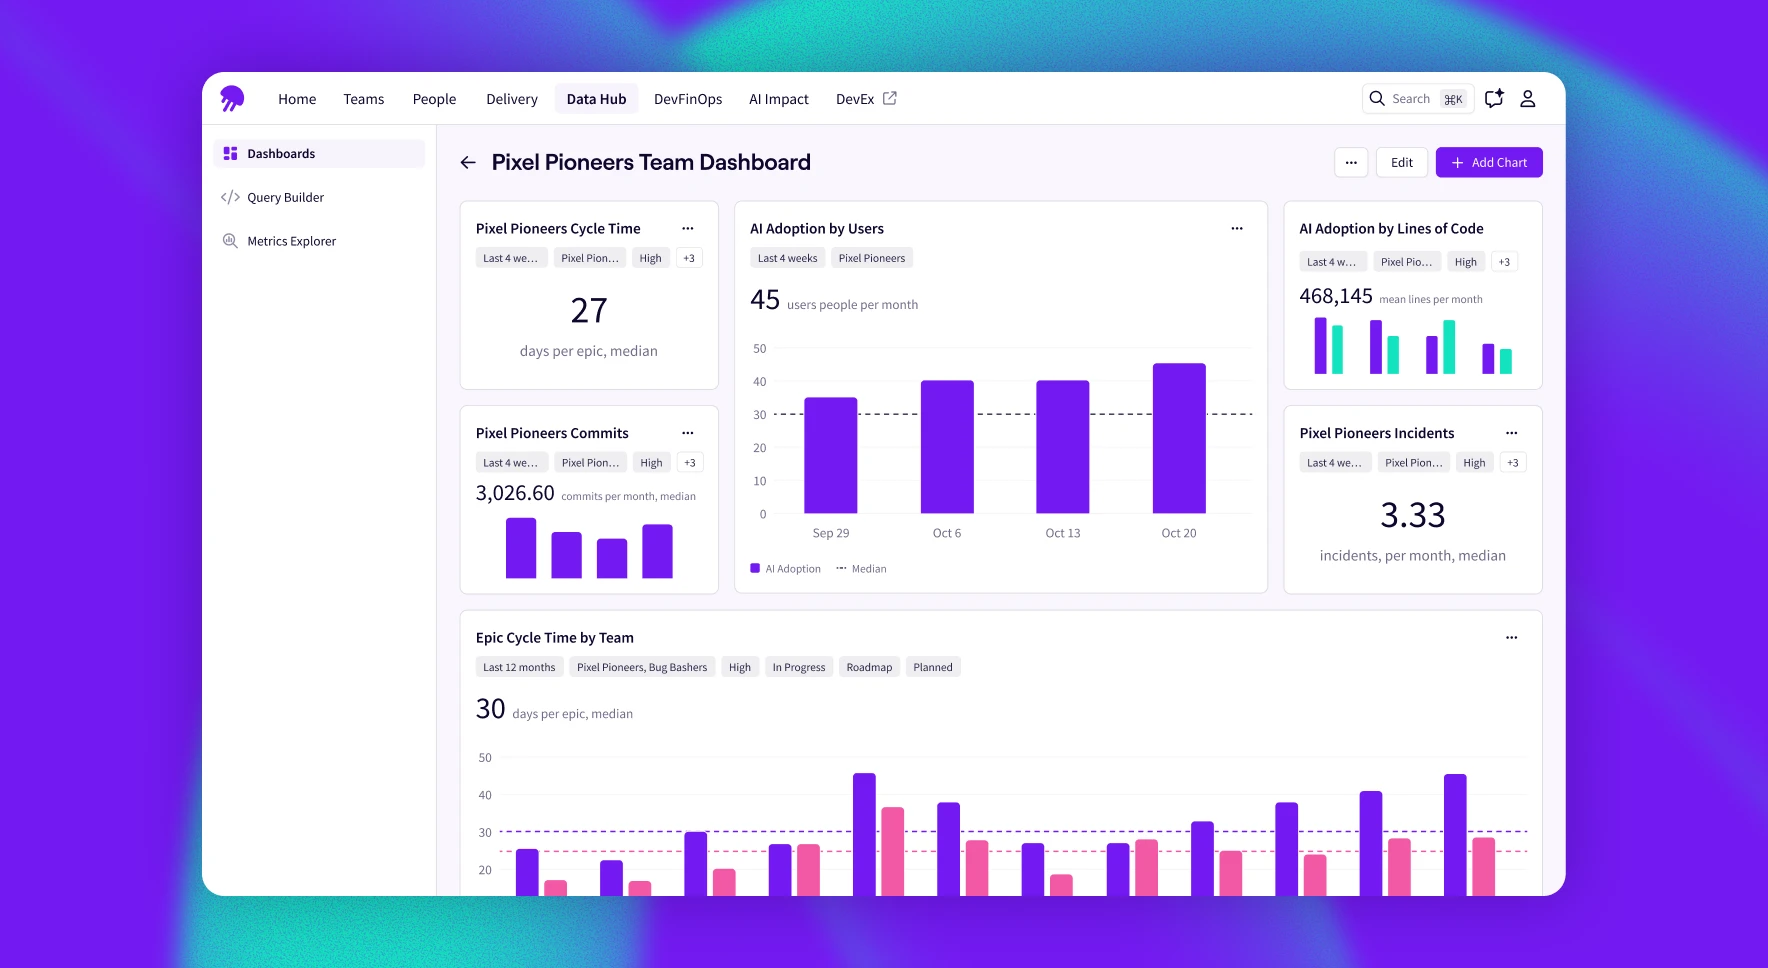Open the dashboard overflow menu near Edit

pyautogui.click(x=1351, y=162)
